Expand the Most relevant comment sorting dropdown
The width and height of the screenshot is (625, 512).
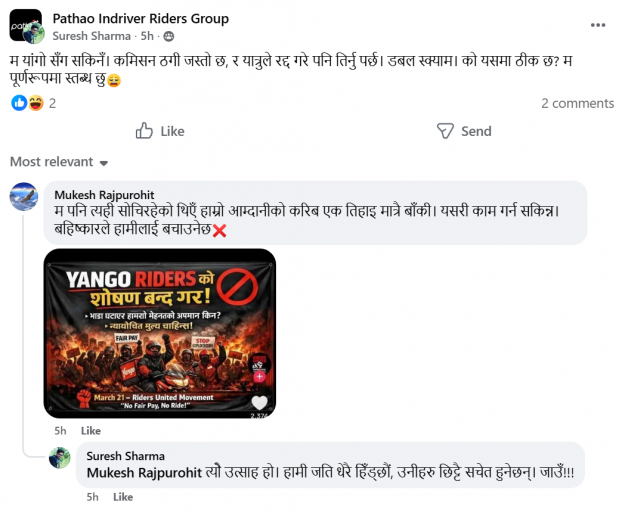pos(59,162)
